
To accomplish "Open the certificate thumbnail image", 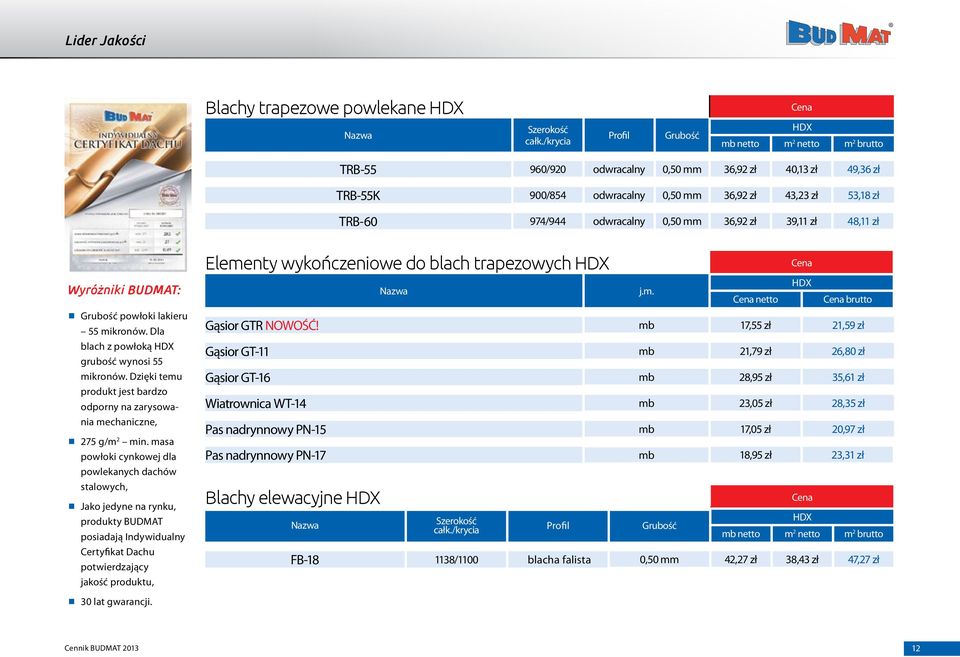I will pos(127,186).
